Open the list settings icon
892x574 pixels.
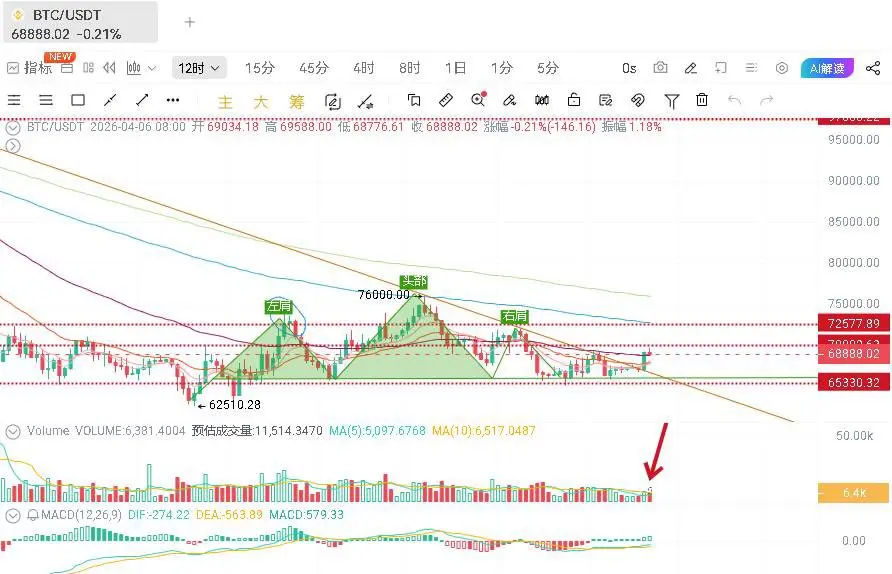[751, 68]
